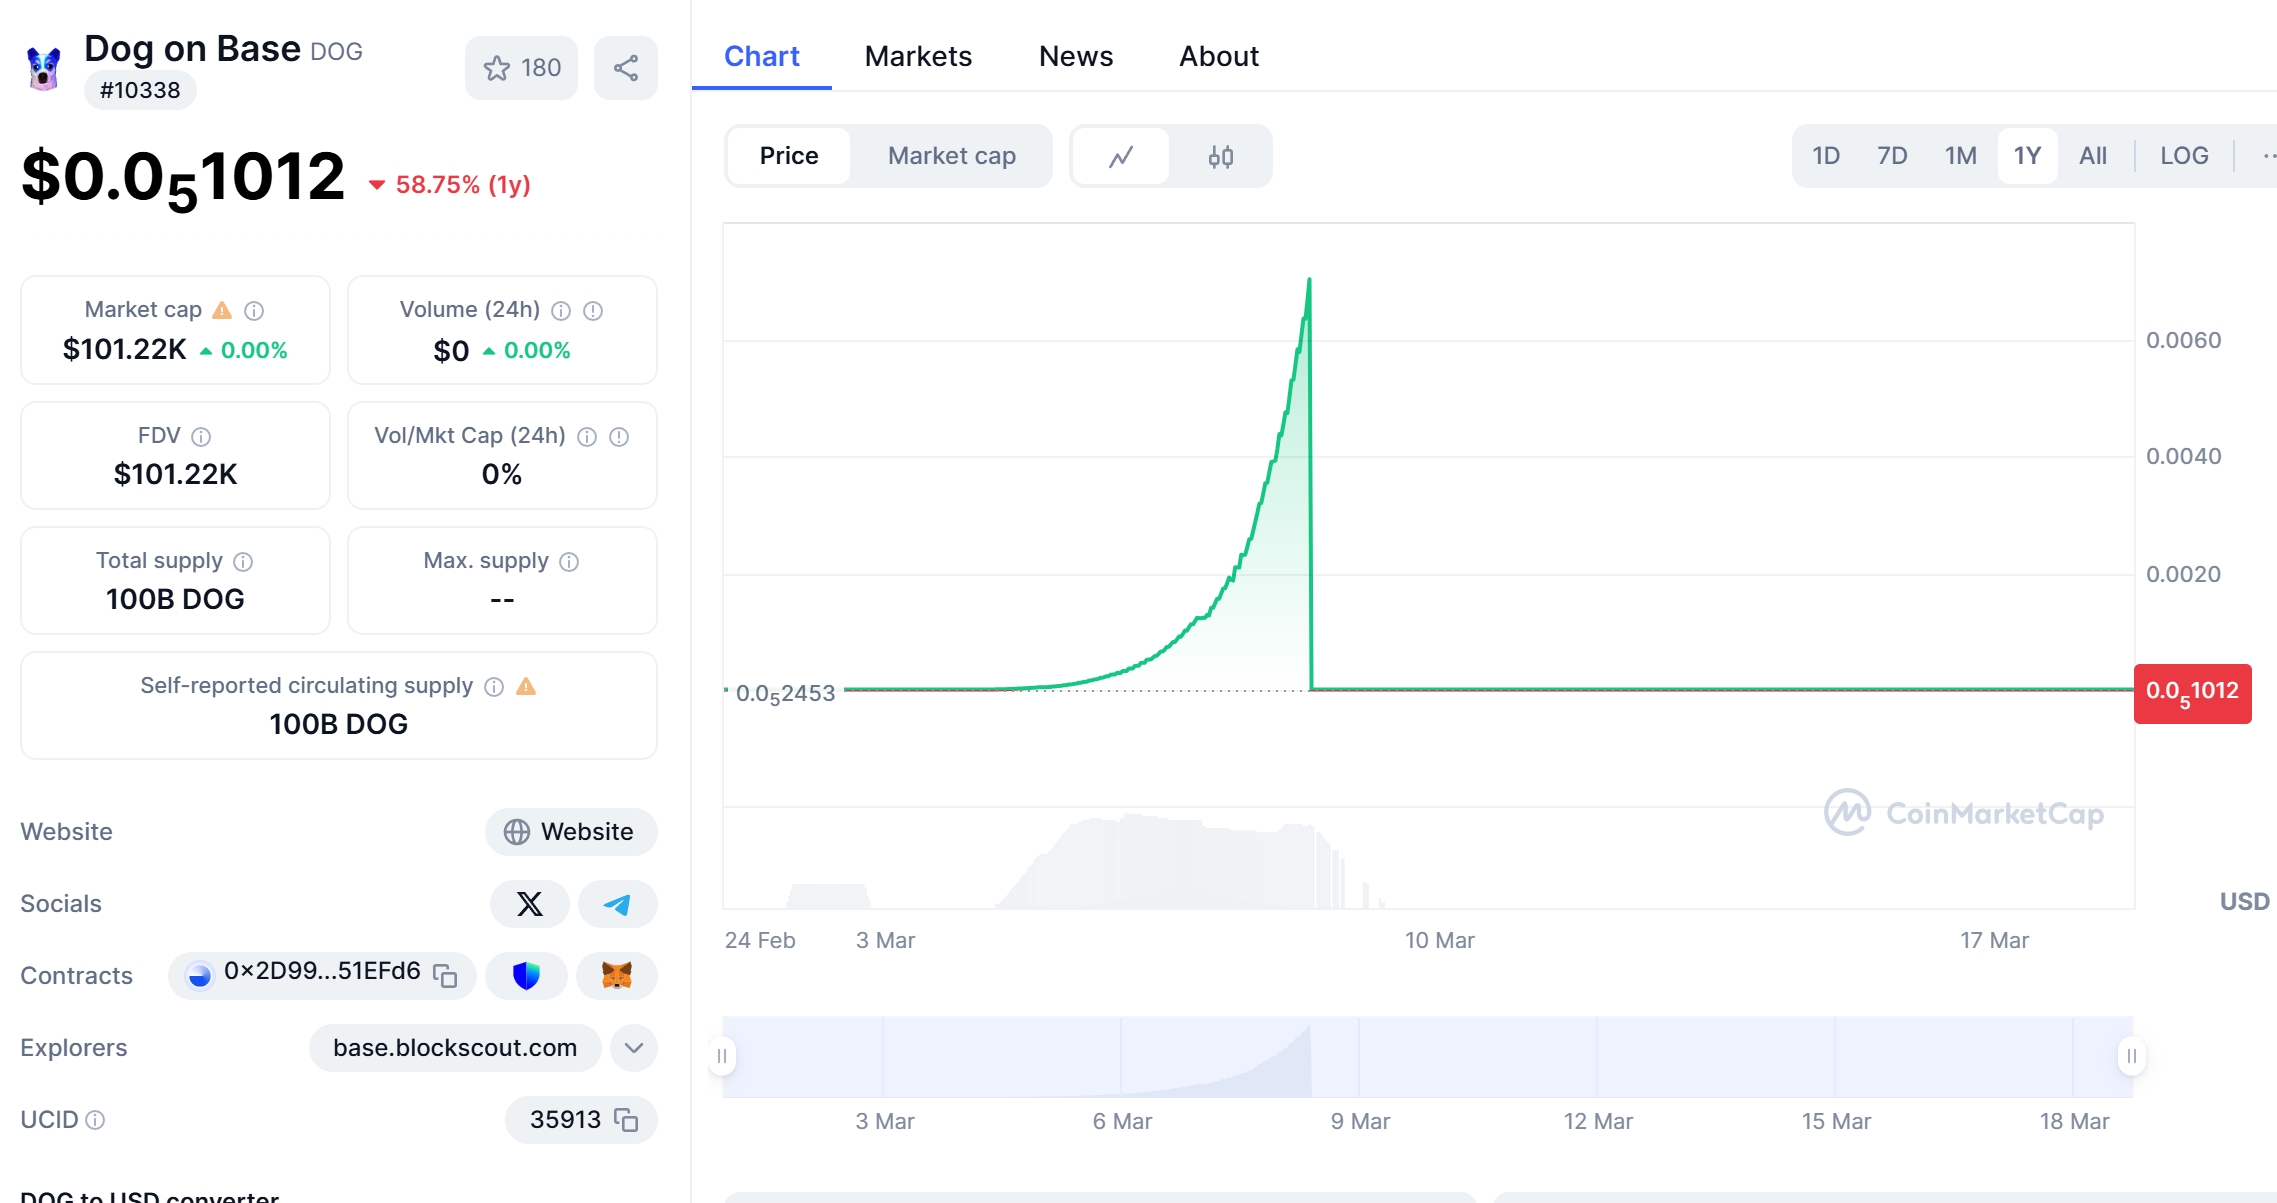2277x1203 pixels.
Task: Click the 58.75% (1y) change text
Action: tap(463, 185)
